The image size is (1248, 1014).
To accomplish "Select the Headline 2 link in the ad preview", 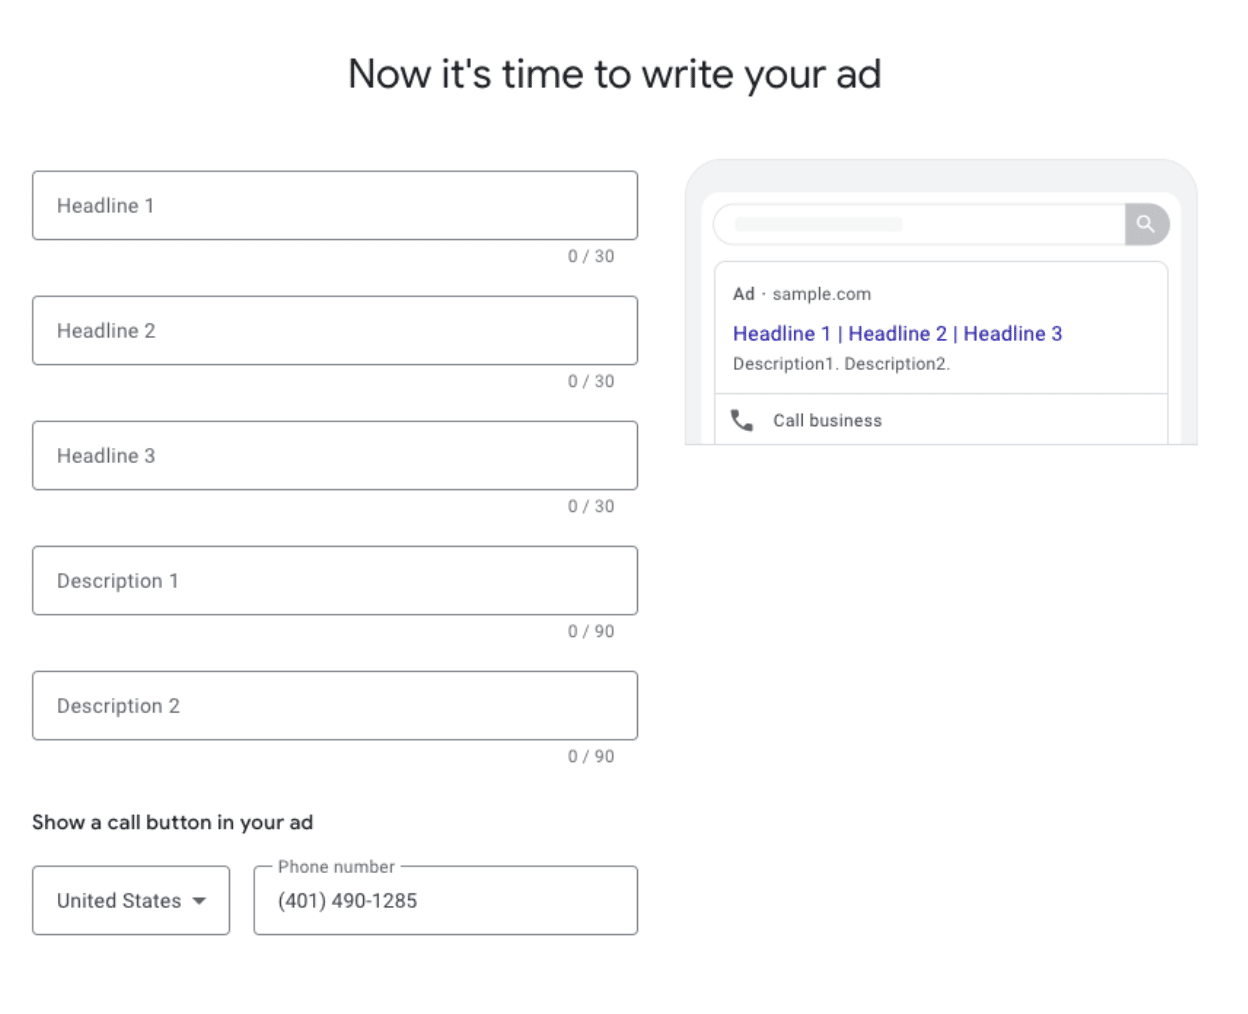I will point(897,333).
